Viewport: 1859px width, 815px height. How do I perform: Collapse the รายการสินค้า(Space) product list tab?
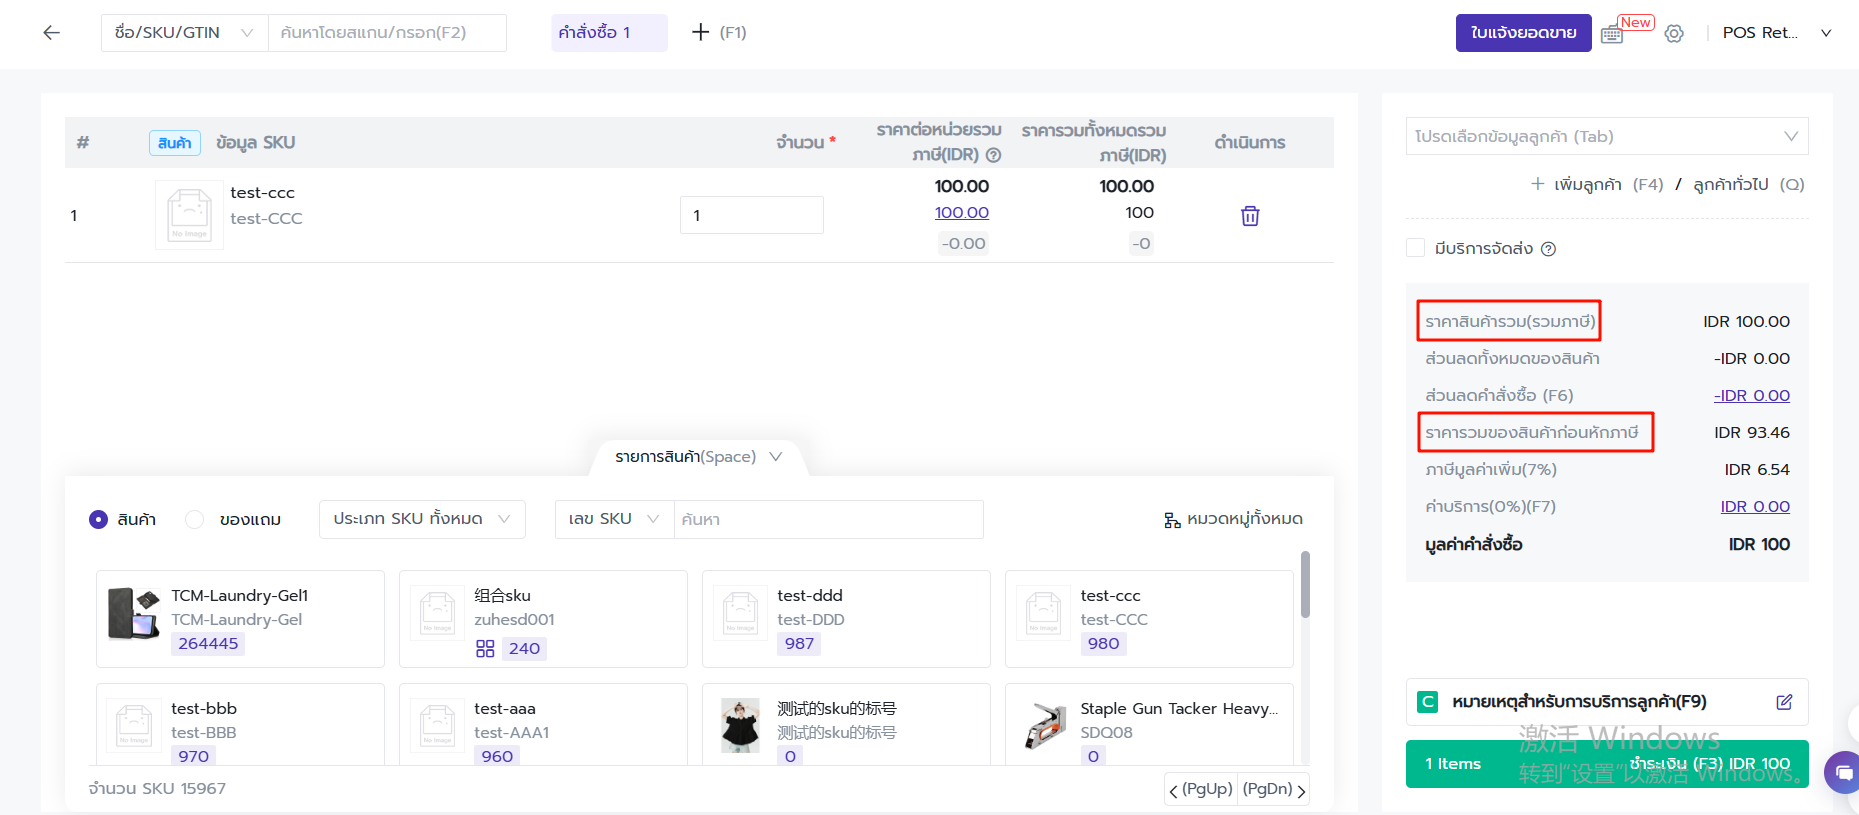pyautogui.click(x=698, y=457)
